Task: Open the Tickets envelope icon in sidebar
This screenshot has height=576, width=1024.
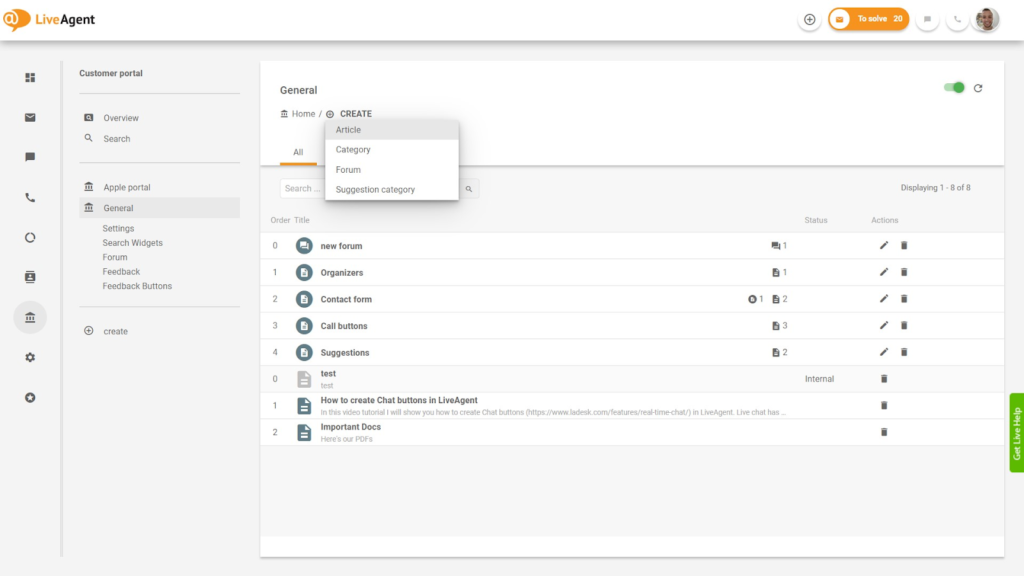Action: [30, 118]
